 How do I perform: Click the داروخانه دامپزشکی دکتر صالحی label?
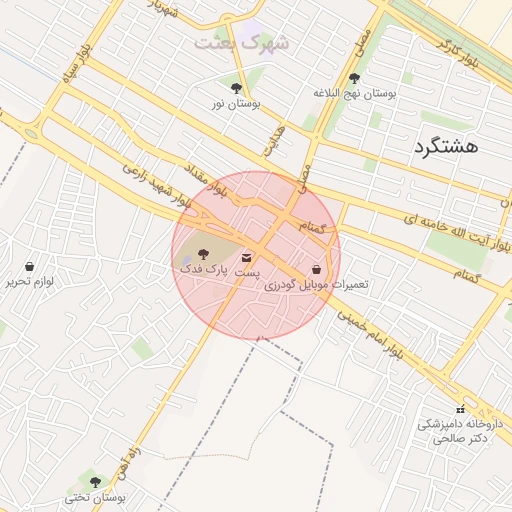point(460,431)
